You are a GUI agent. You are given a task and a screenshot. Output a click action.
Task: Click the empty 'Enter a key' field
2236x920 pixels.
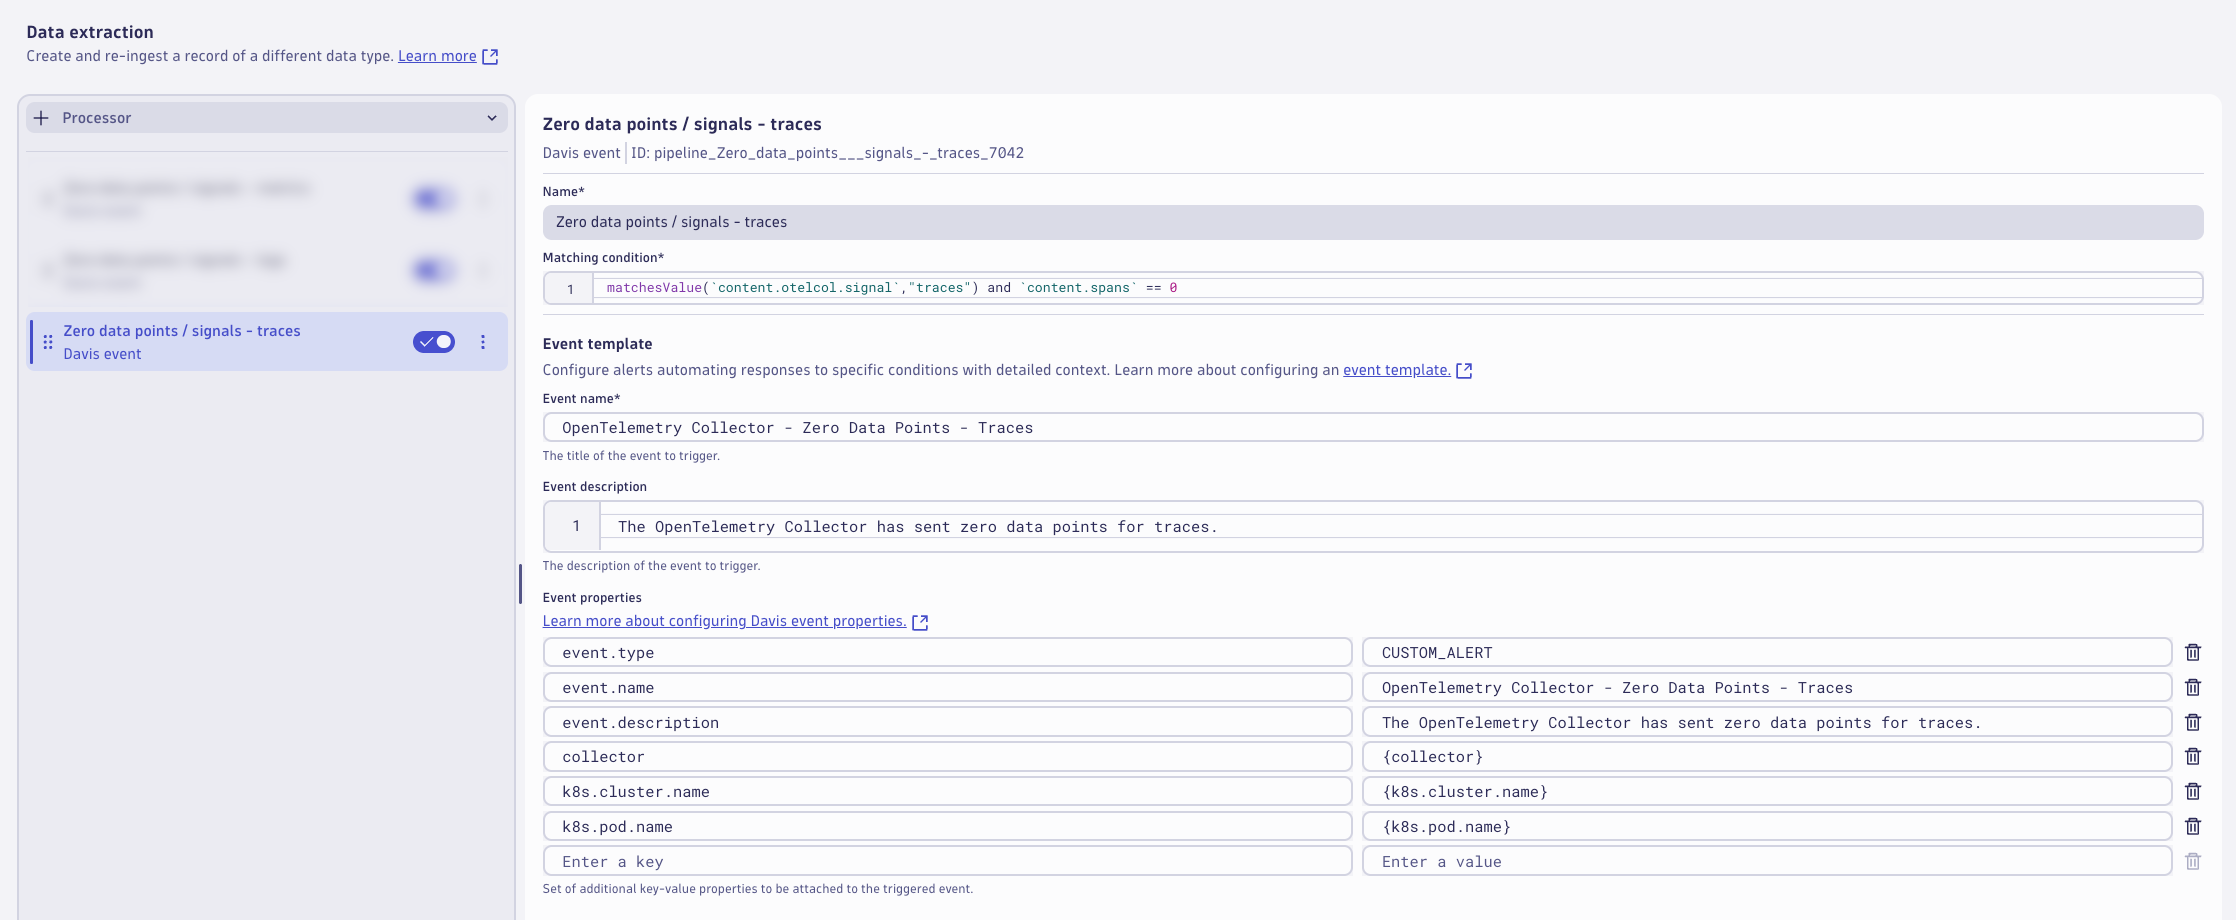point(947,861)
